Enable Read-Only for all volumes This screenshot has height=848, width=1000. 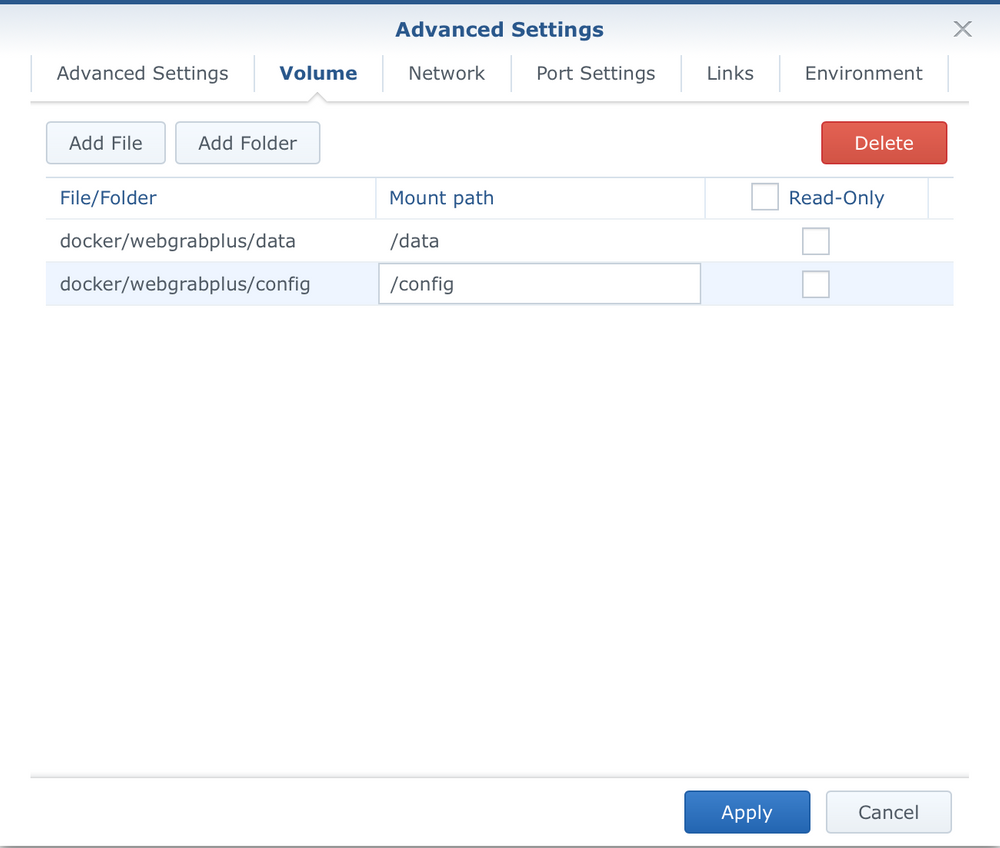tap(764, 197)
